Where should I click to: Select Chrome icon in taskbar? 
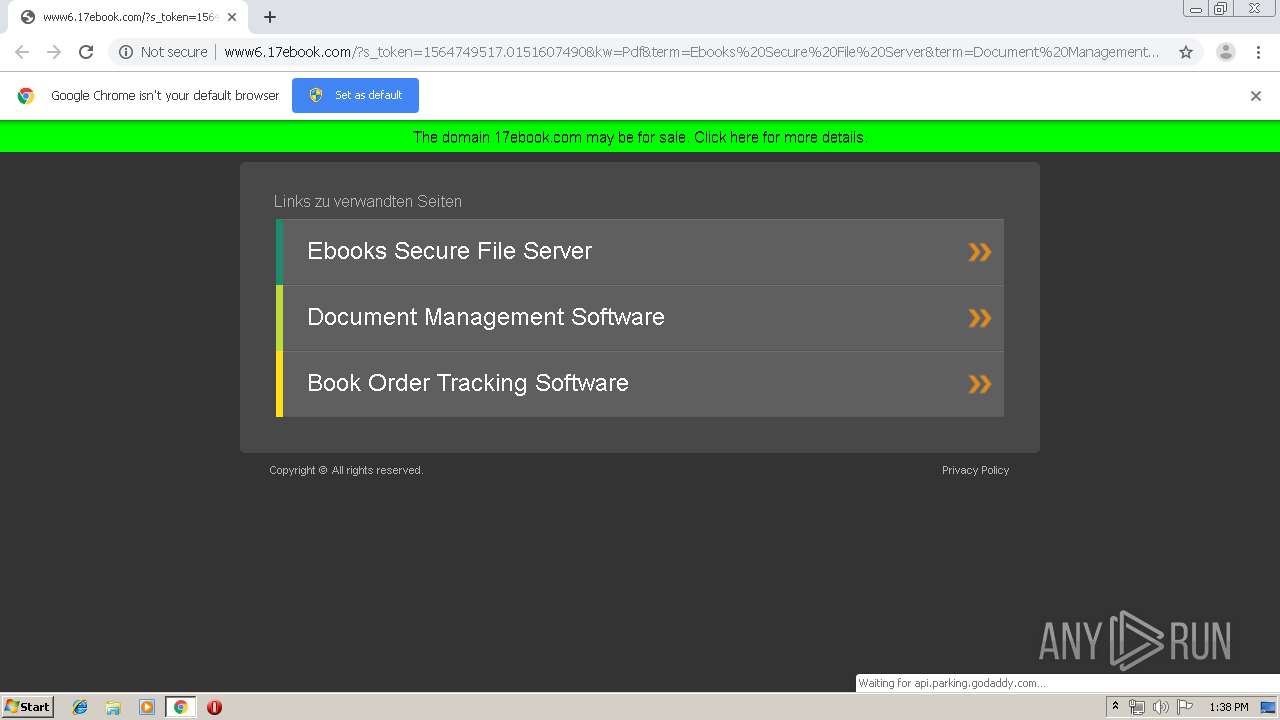pyautogui.click(x=180, y=707)
